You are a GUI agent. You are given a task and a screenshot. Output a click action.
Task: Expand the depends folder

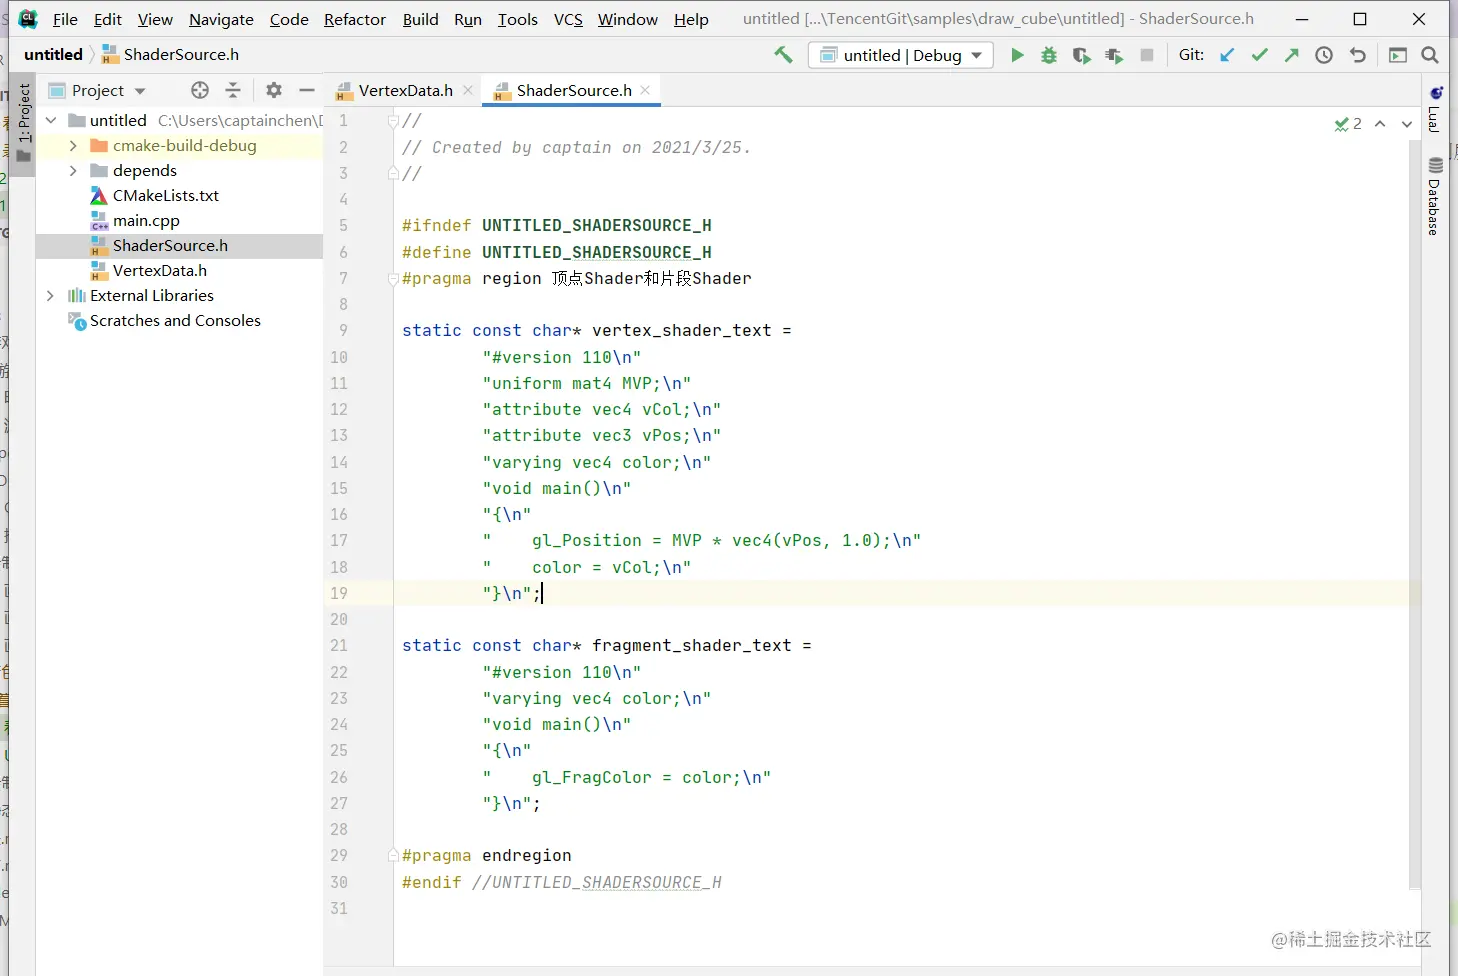(73, 170)
